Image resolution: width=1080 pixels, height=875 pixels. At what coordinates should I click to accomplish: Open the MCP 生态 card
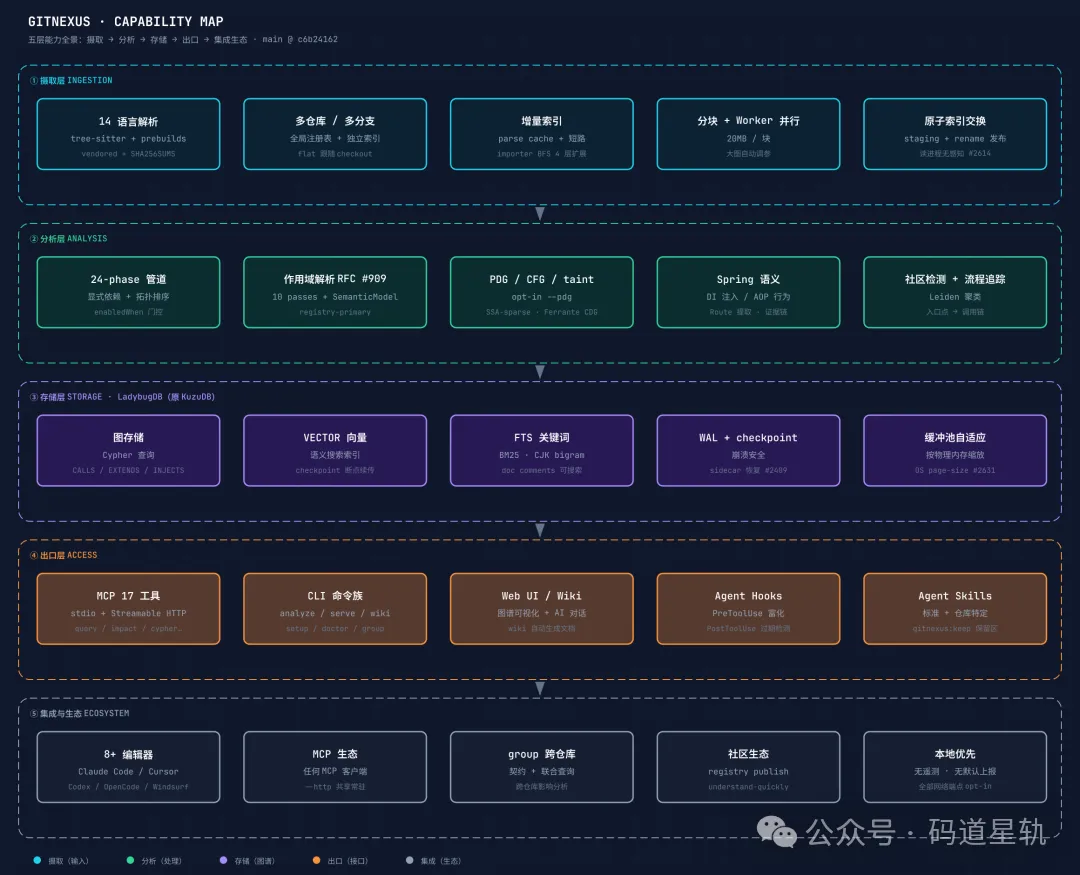point(335,767)
